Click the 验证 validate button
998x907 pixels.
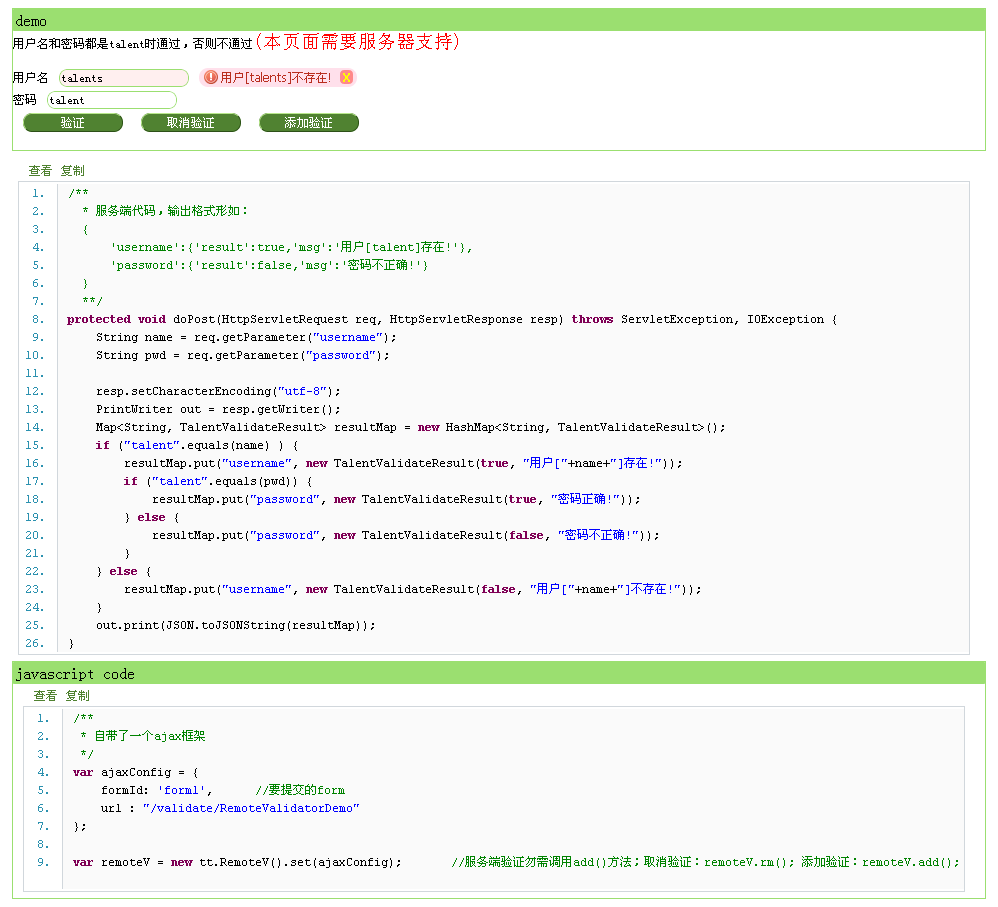point(73,123)
